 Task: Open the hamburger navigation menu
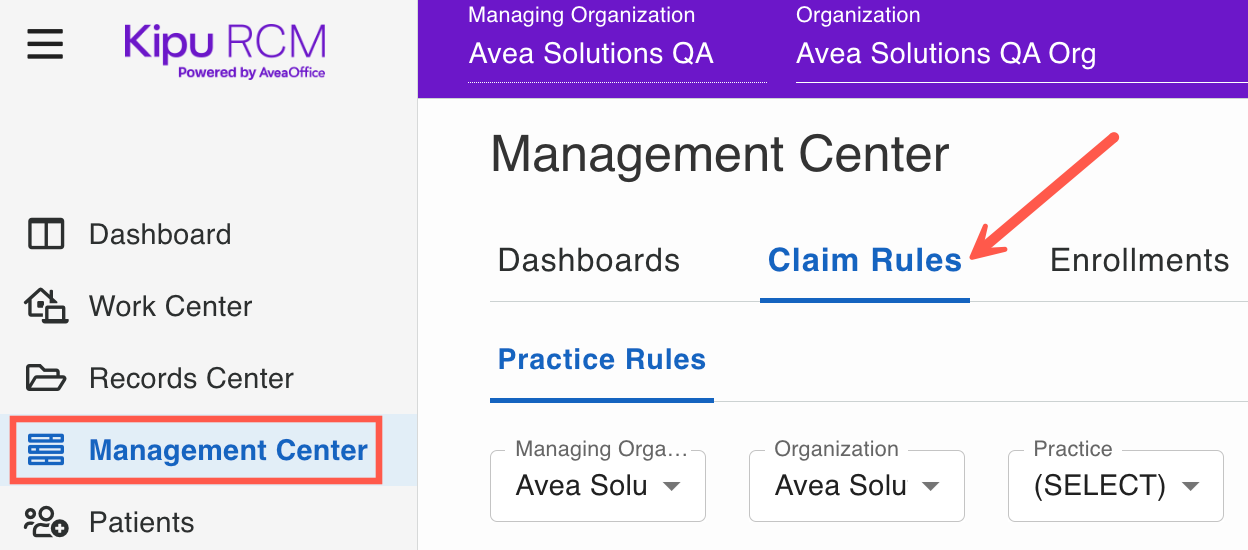click(45, 44)
